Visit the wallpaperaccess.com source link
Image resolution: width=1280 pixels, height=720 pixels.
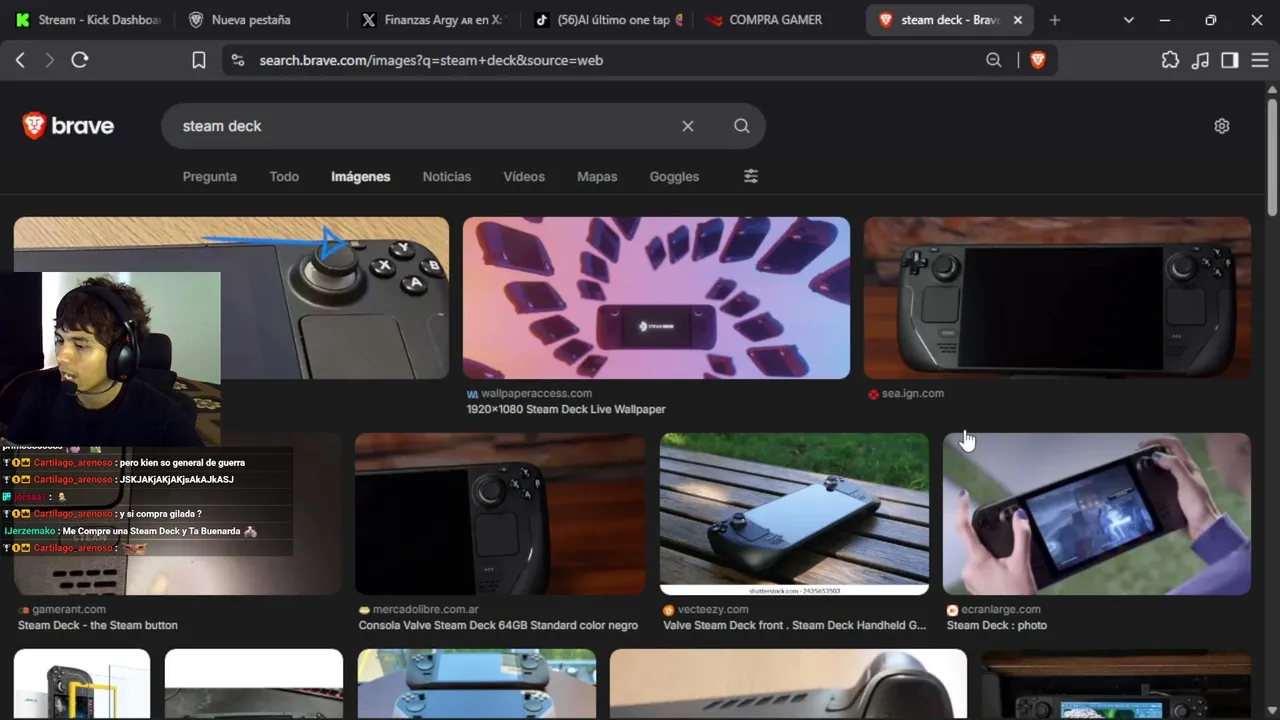(x=536, y=393)
